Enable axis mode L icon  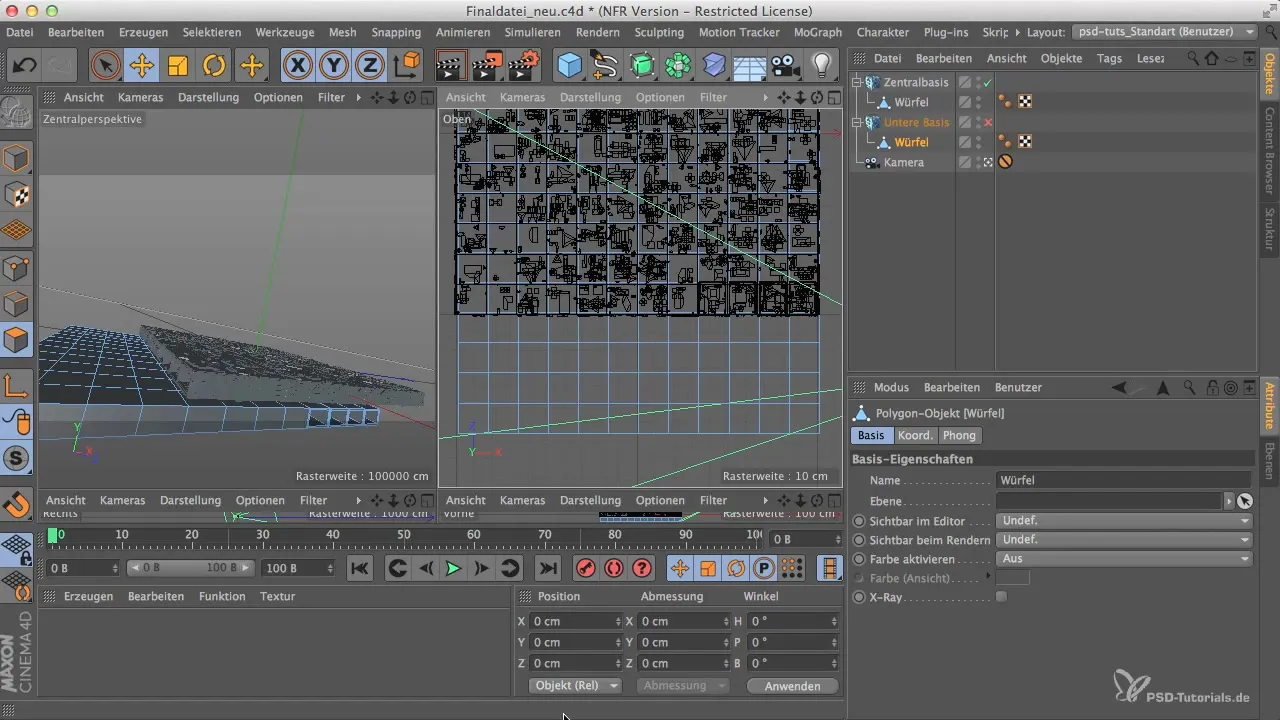17,385
